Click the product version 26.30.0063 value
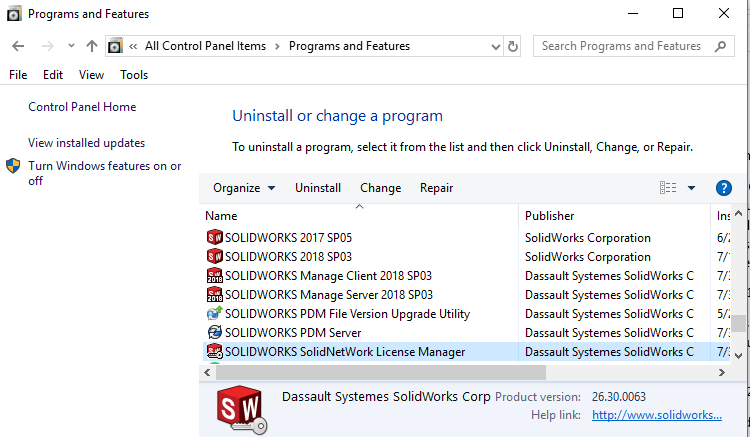Screen dimensions: 750x437 (x=618, y=397)
